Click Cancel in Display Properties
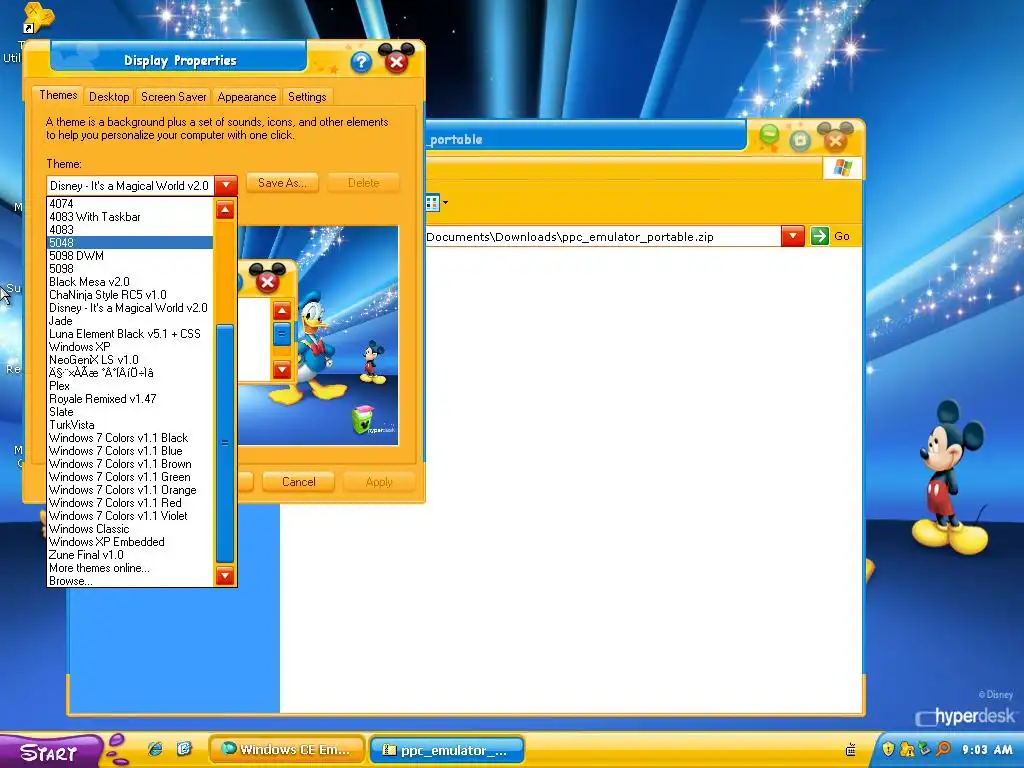Screen dimensions: 1024x768 tap(298, 482)
